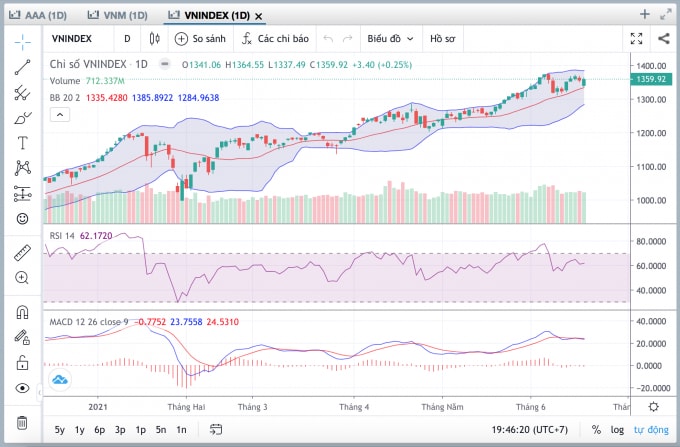
Task: Click the So sánh compare button
Action: [x=200, y=39]
